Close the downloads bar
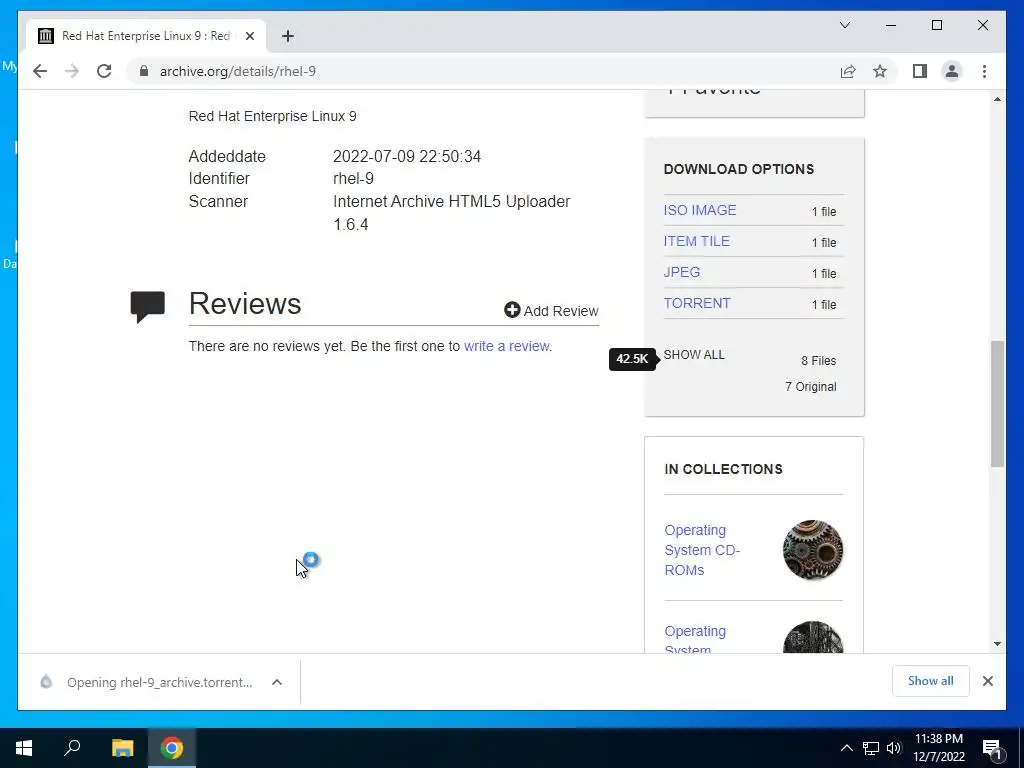The height and width of the screenshot is (768, 1024). [987, 681]
